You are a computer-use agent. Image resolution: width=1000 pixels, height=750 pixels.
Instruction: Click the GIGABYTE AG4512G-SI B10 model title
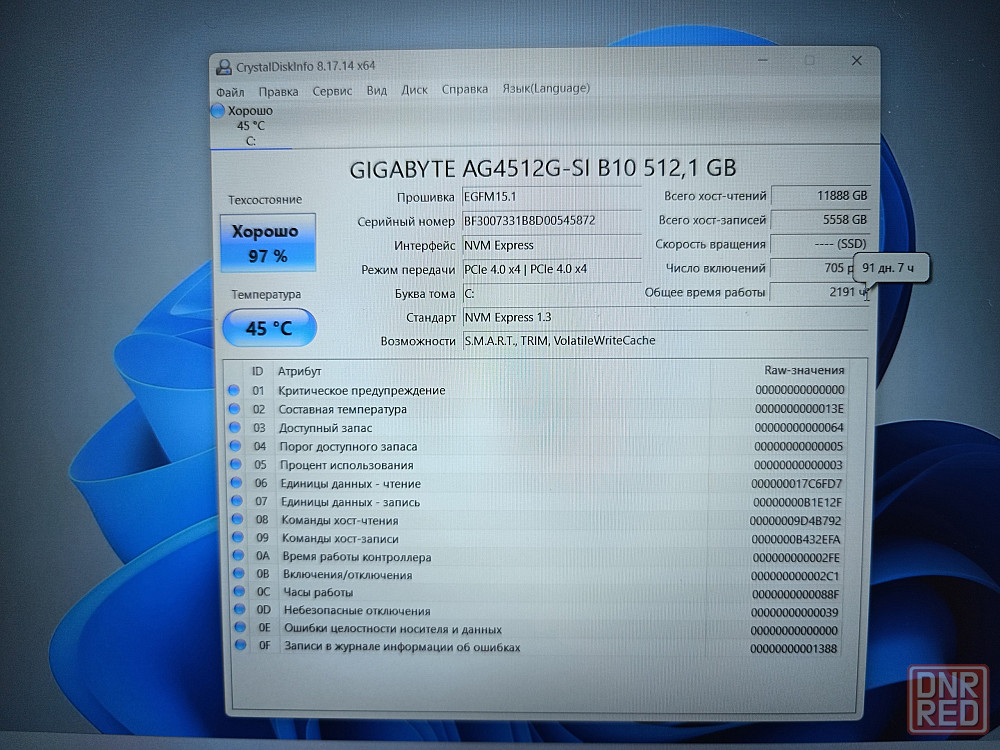click(543, 168)
